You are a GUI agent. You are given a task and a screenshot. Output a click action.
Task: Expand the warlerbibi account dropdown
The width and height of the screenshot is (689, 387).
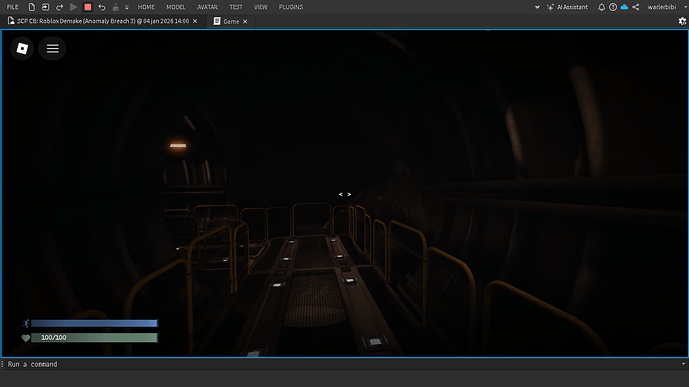(x=686, y=7)
